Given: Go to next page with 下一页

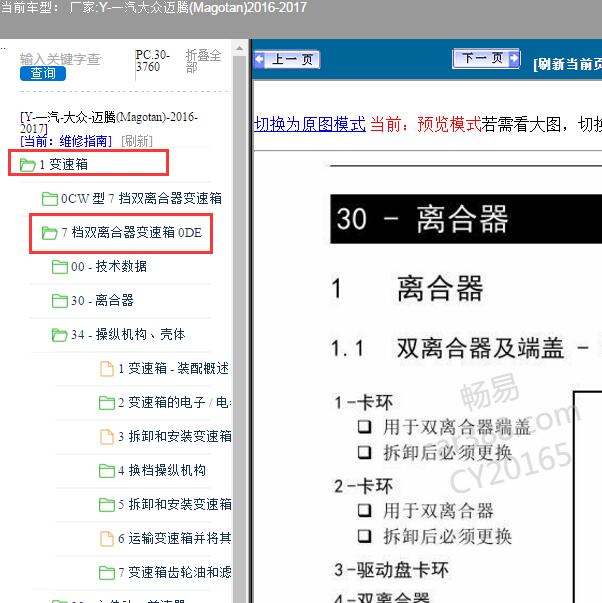Looking at the screenshot, I should (x=486, y=58).
